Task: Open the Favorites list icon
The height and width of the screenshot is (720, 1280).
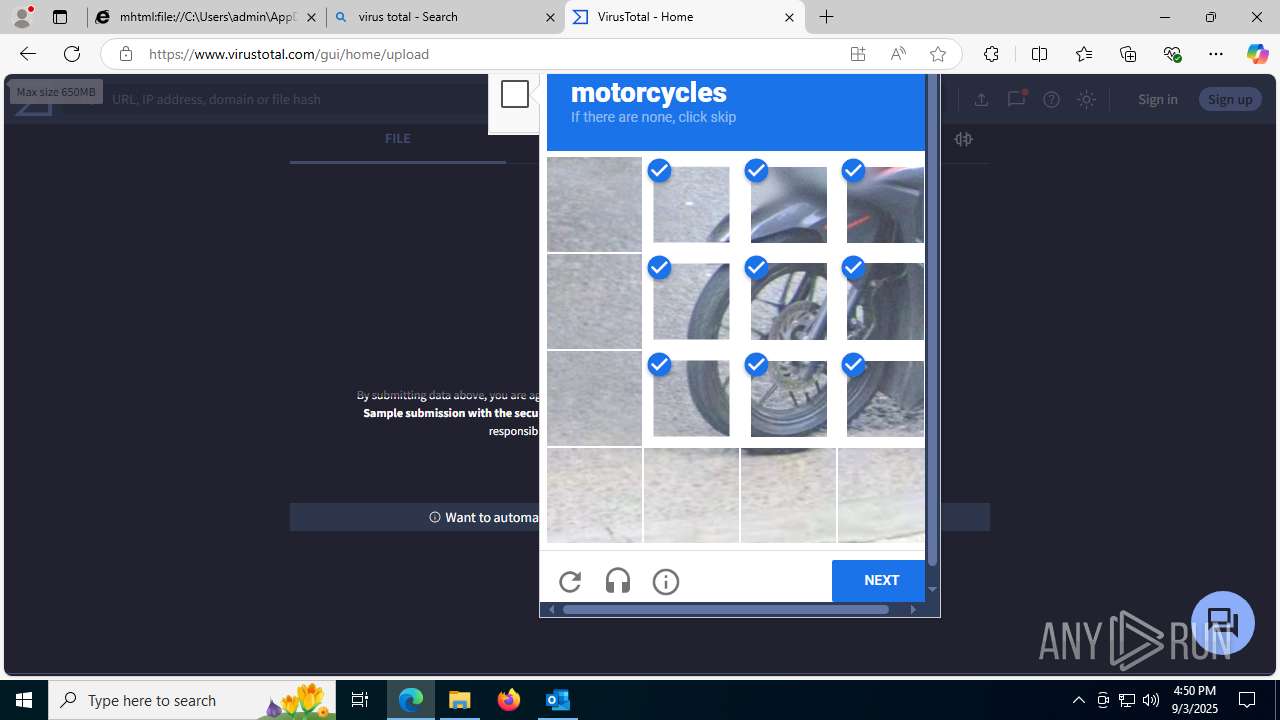Action: click(x=1083, y=54)
